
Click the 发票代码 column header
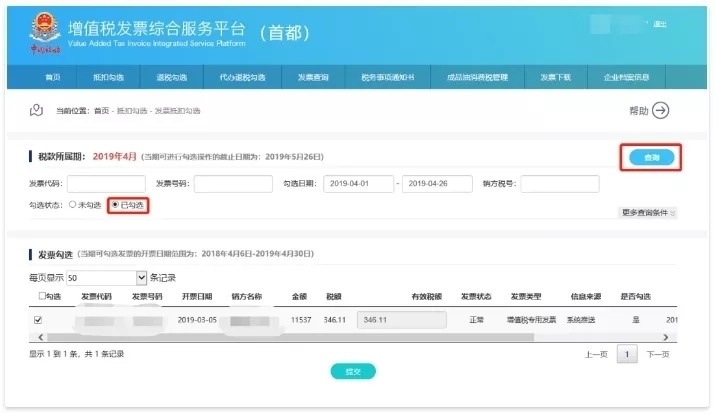[96, 297]
